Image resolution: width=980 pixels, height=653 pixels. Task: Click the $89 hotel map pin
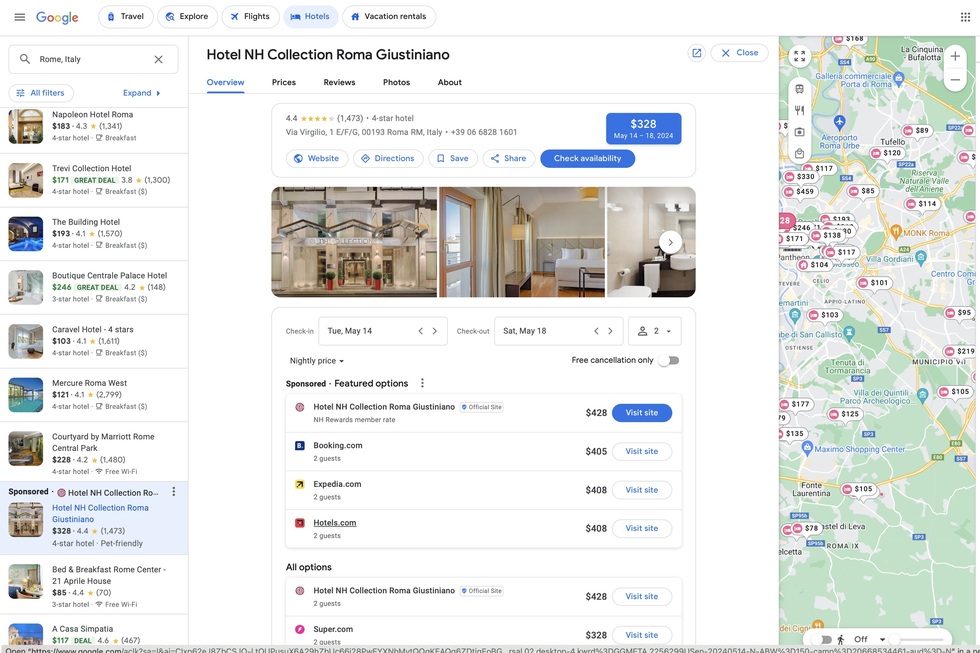(916, 131)
